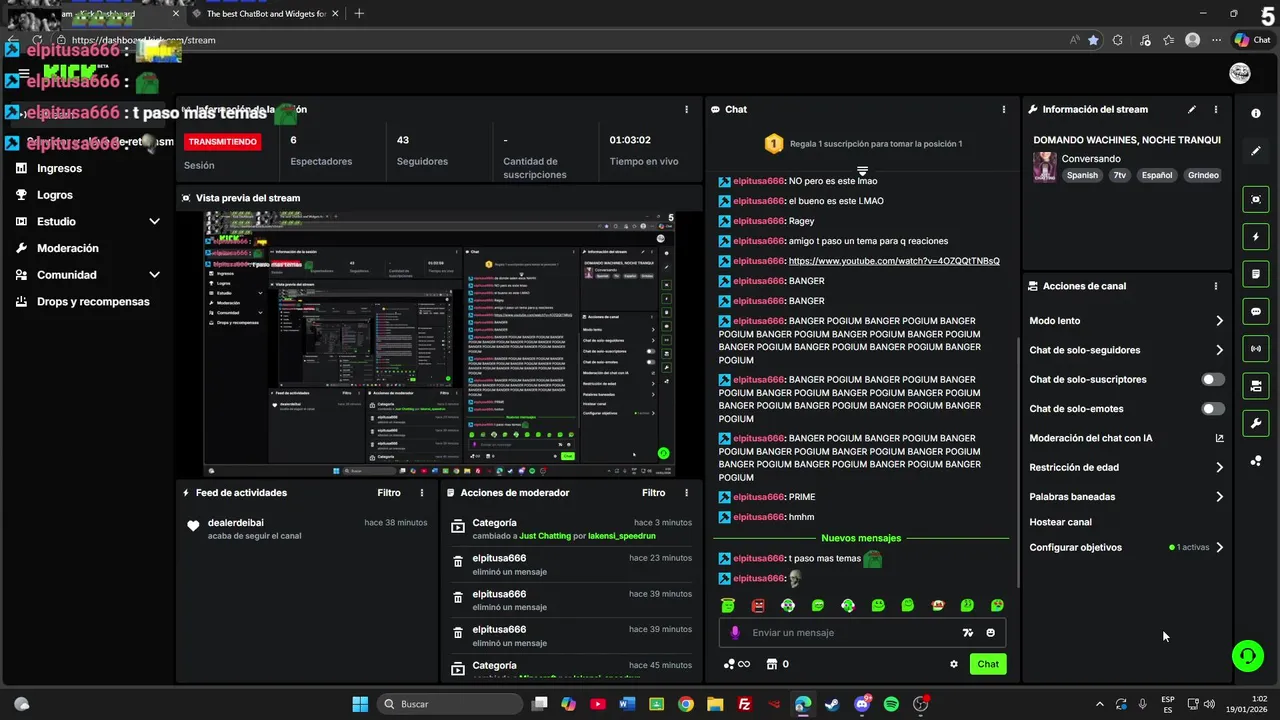
Task: Click Nuevos mensajes divider label
Action: [861, 538]
